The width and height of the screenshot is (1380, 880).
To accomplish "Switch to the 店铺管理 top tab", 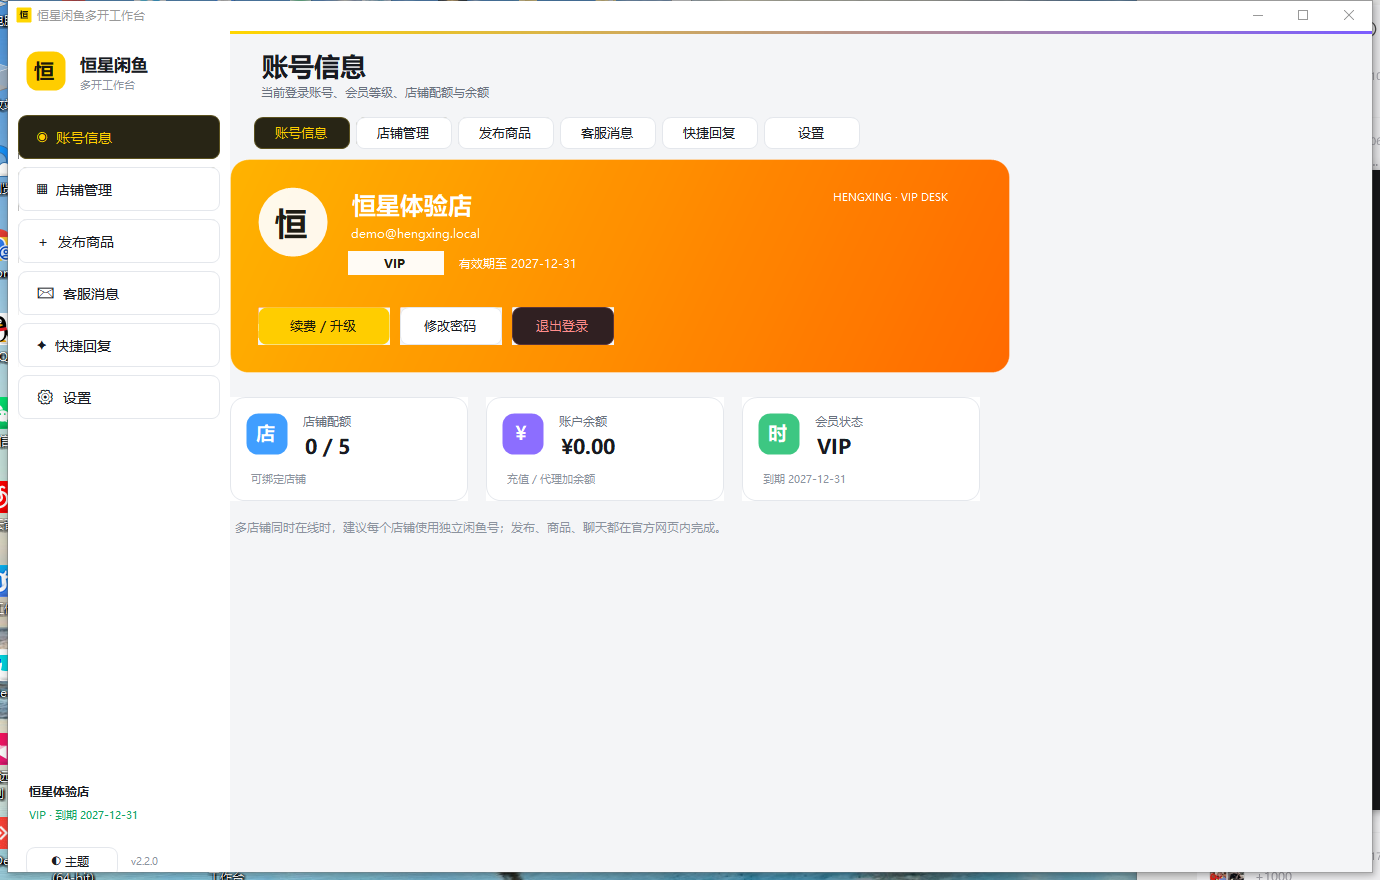I will [404, 133].
